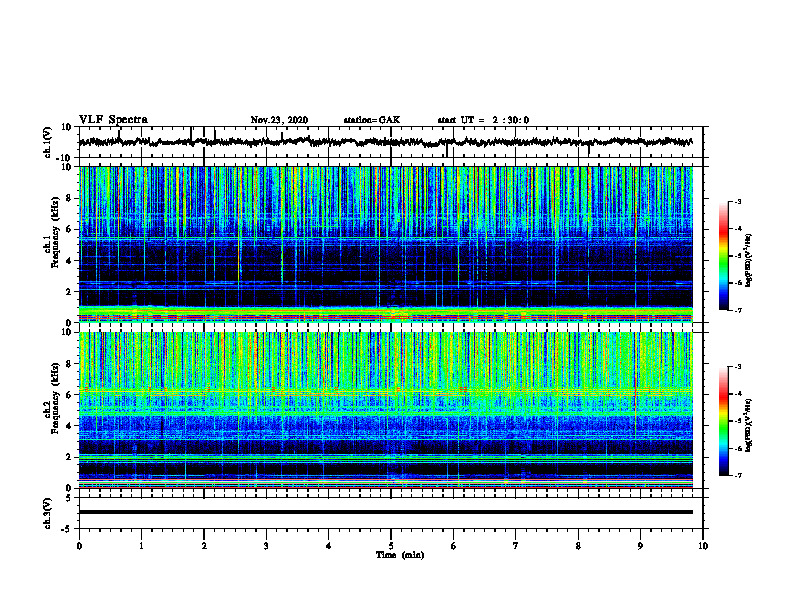Click the "-7" label on ch.1 color scale
Viewport: 792px width, 612px height.
point(738,310)
